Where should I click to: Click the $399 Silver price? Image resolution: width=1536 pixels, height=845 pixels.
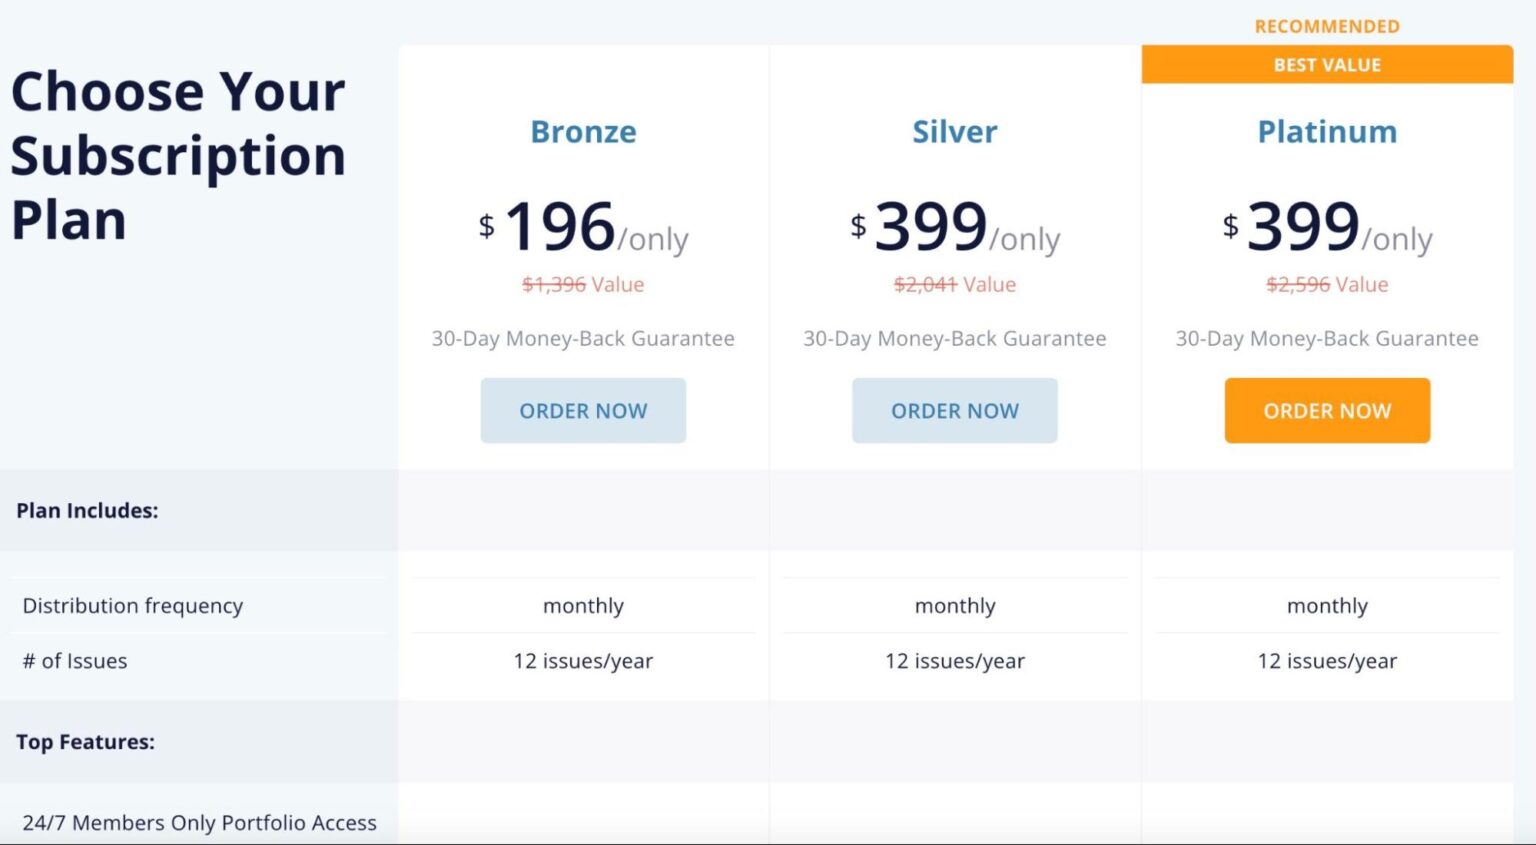[x=955, y=227]
